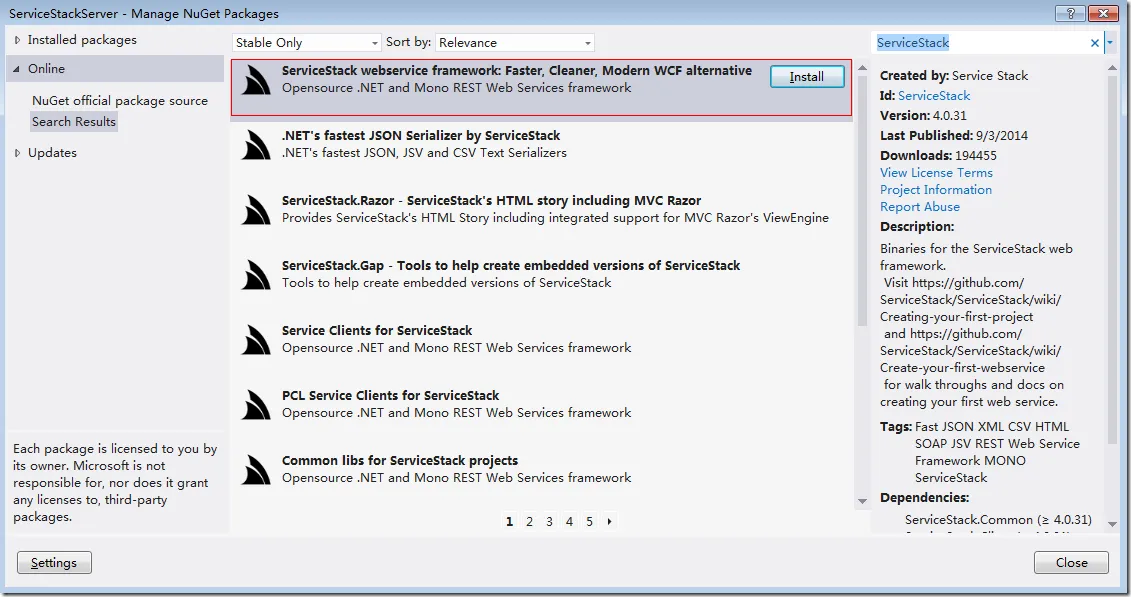Expand the Updates section

click(17, 153)
